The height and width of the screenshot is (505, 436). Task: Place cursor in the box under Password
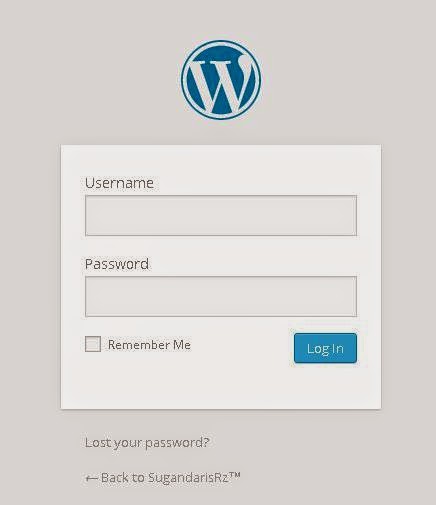coord(221,296)
